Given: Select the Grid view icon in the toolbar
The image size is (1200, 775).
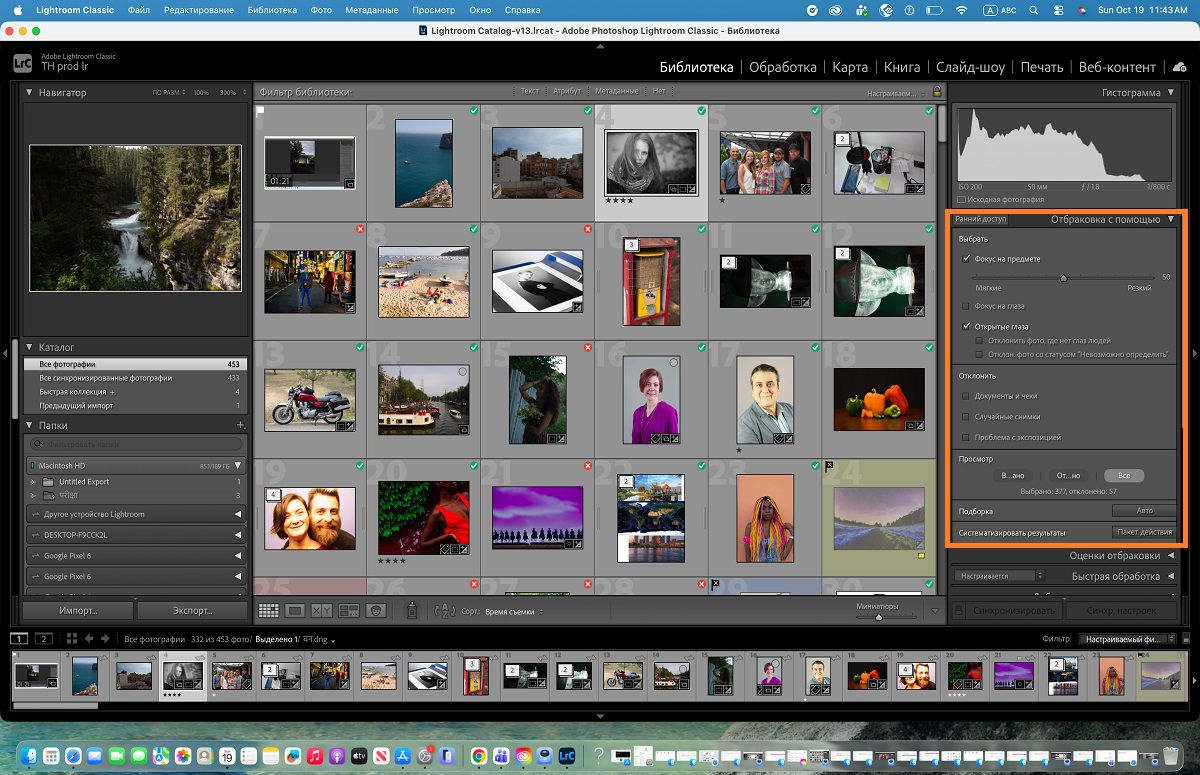Looking at the screenshot, I should pos(268,611).
